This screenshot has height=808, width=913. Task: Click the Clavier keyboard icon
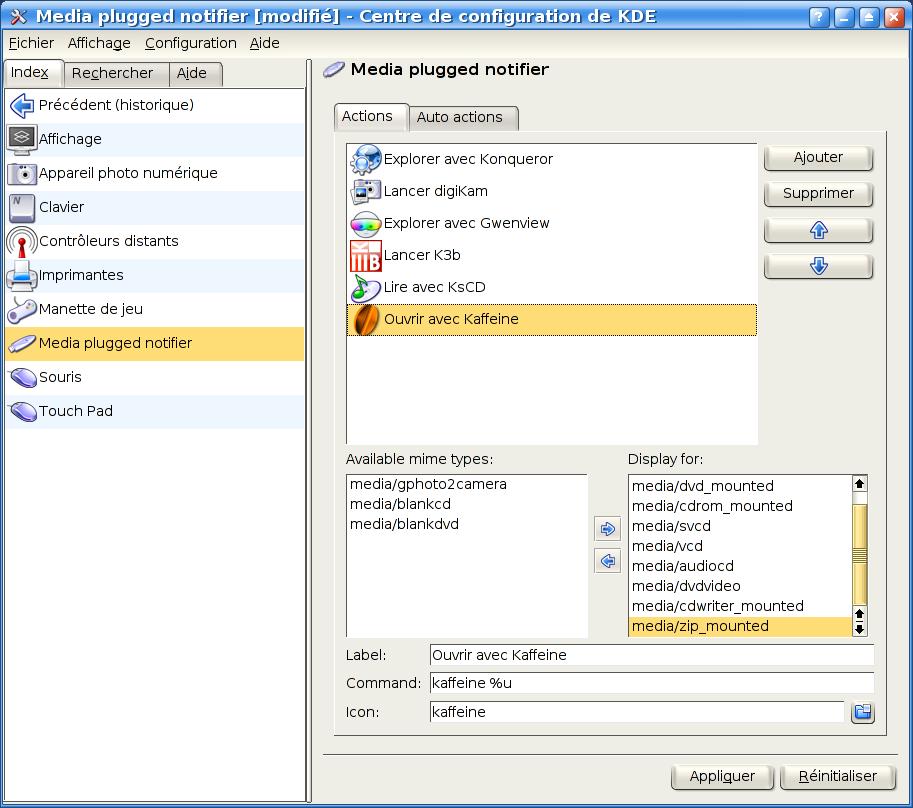coord(22,208)
